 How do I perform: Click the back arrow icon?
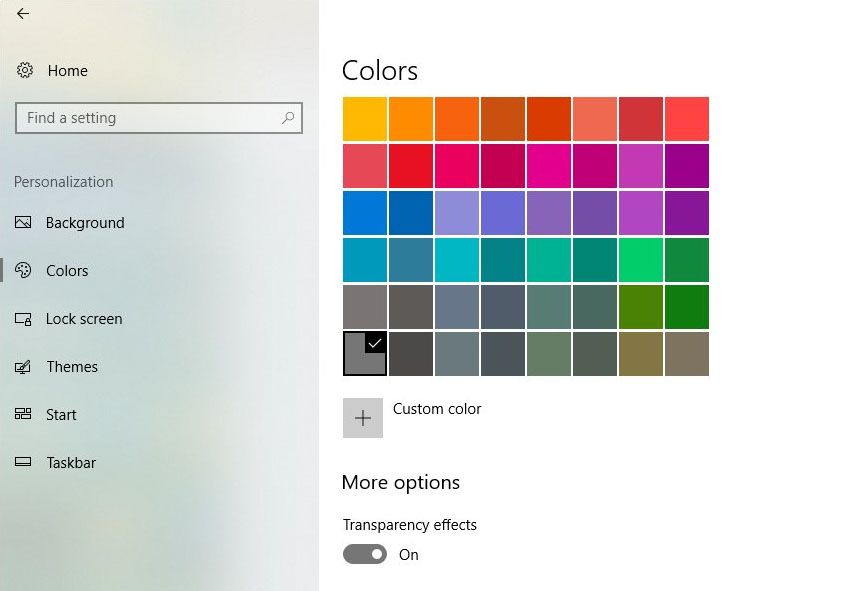pos(23,13)
